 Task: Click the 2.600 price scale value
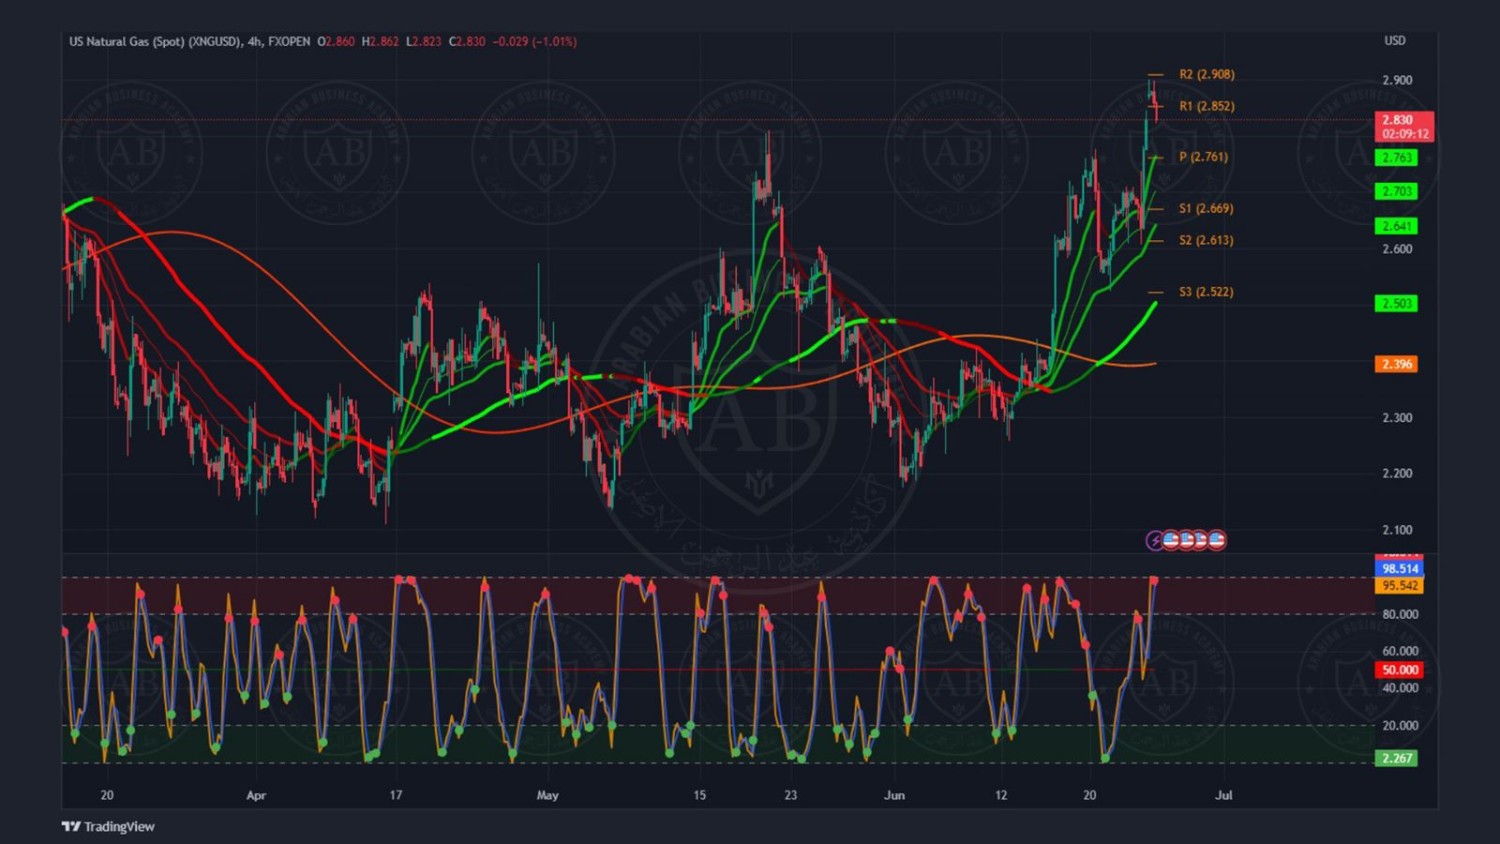point(1397,249)
